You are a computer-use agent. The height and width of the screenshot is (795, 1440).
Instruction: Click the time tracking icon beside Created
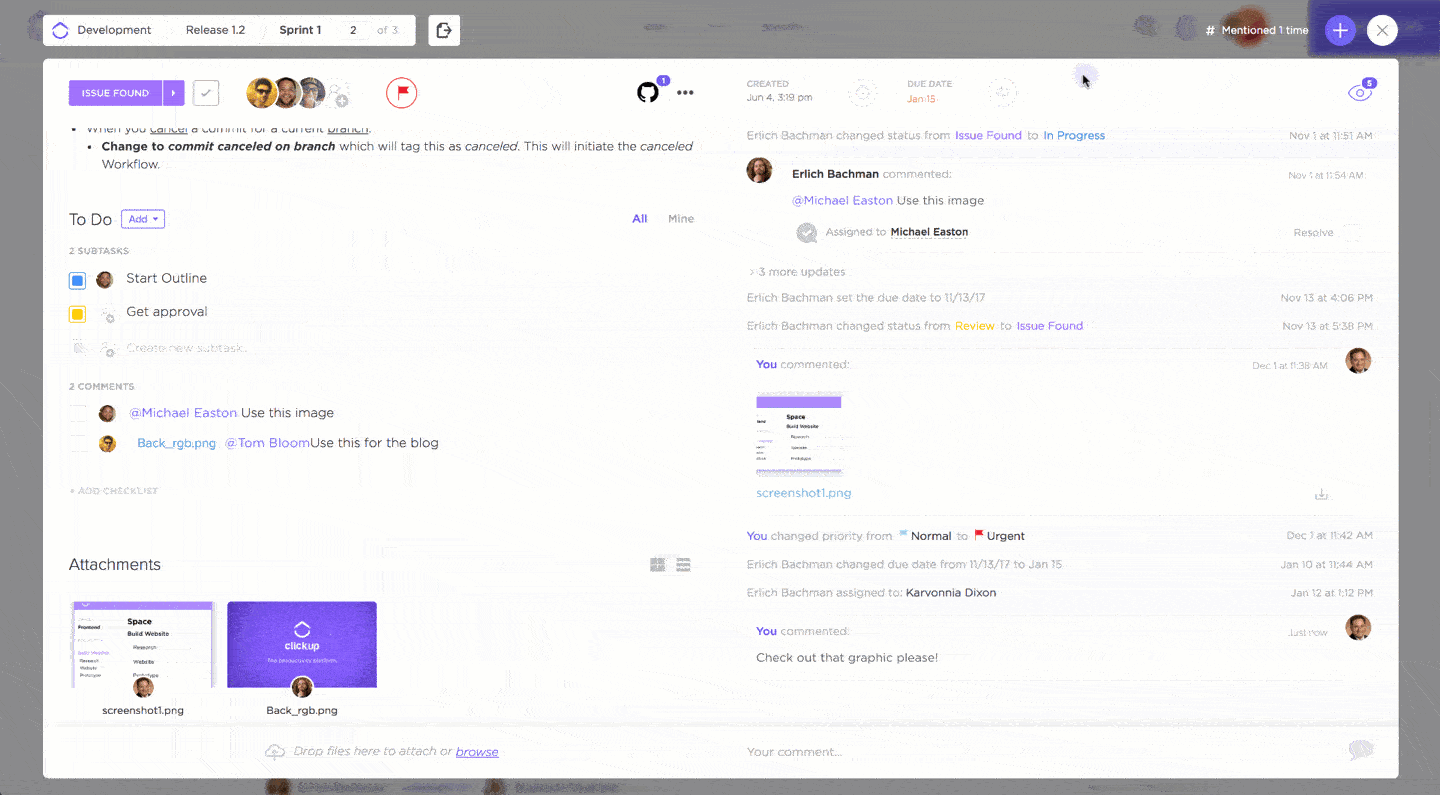[862, 93]
